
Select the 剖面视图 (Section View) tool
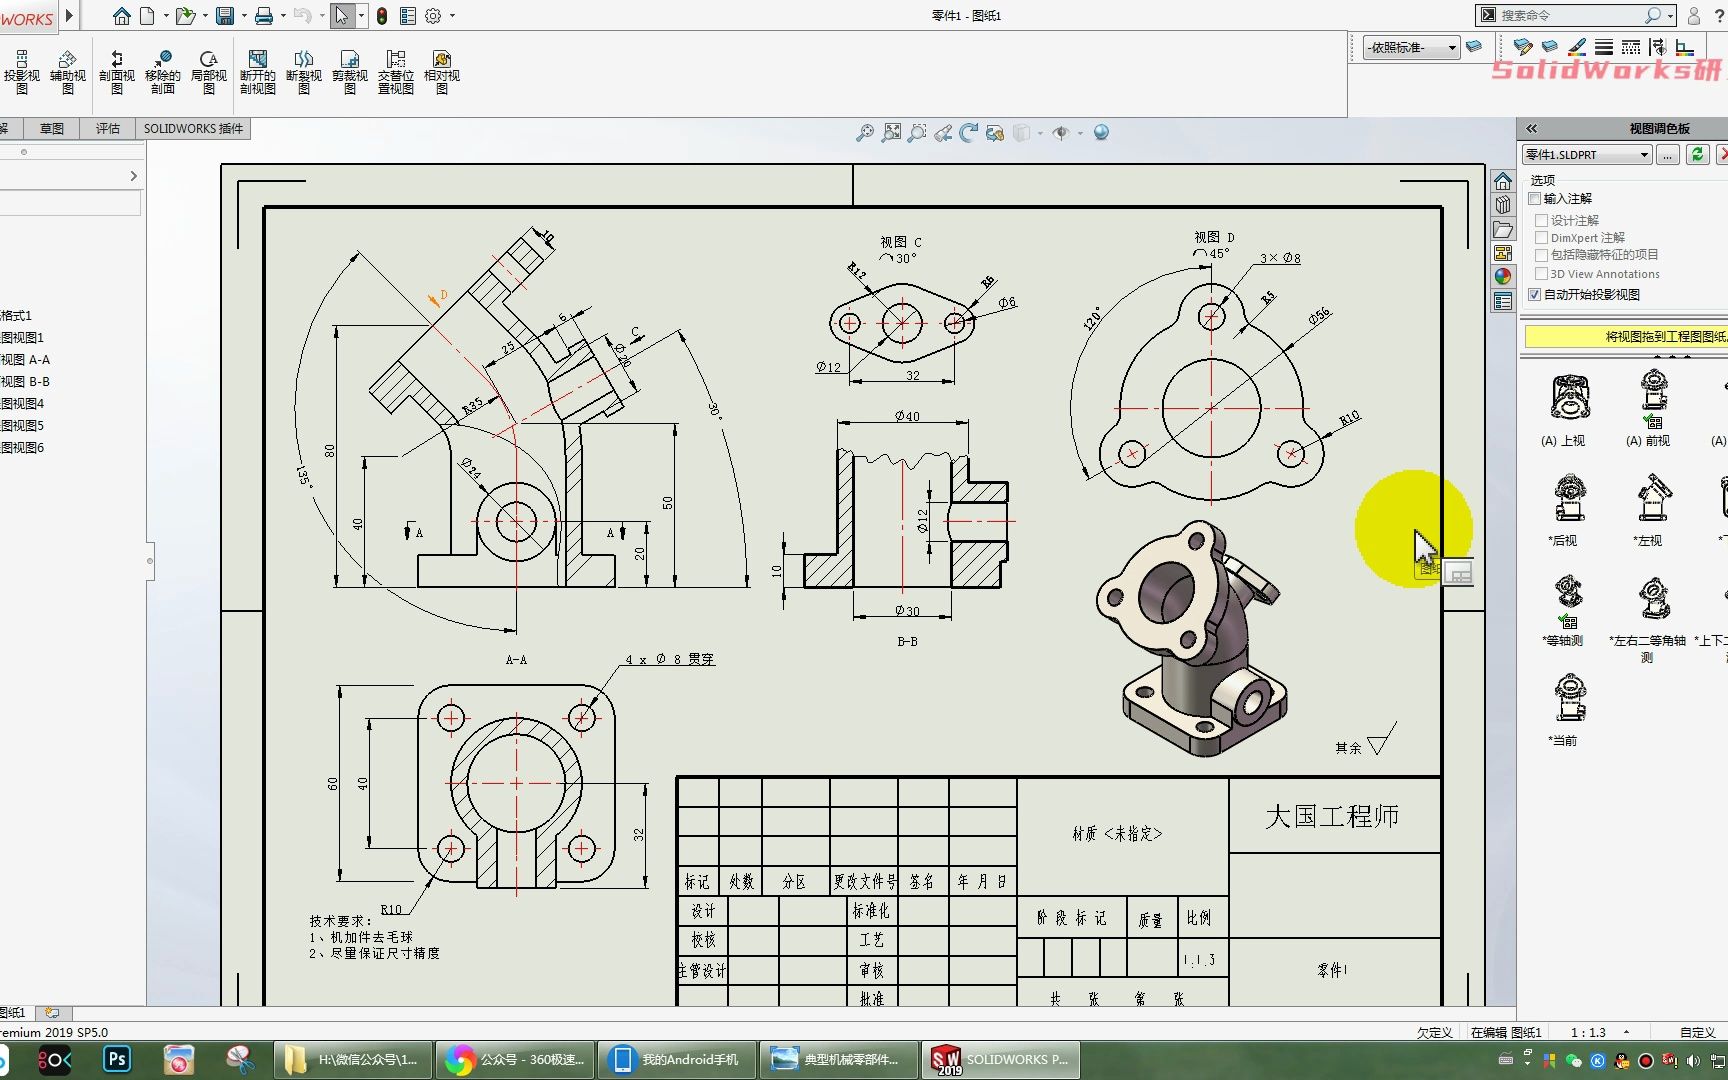[x=115, y=70]
